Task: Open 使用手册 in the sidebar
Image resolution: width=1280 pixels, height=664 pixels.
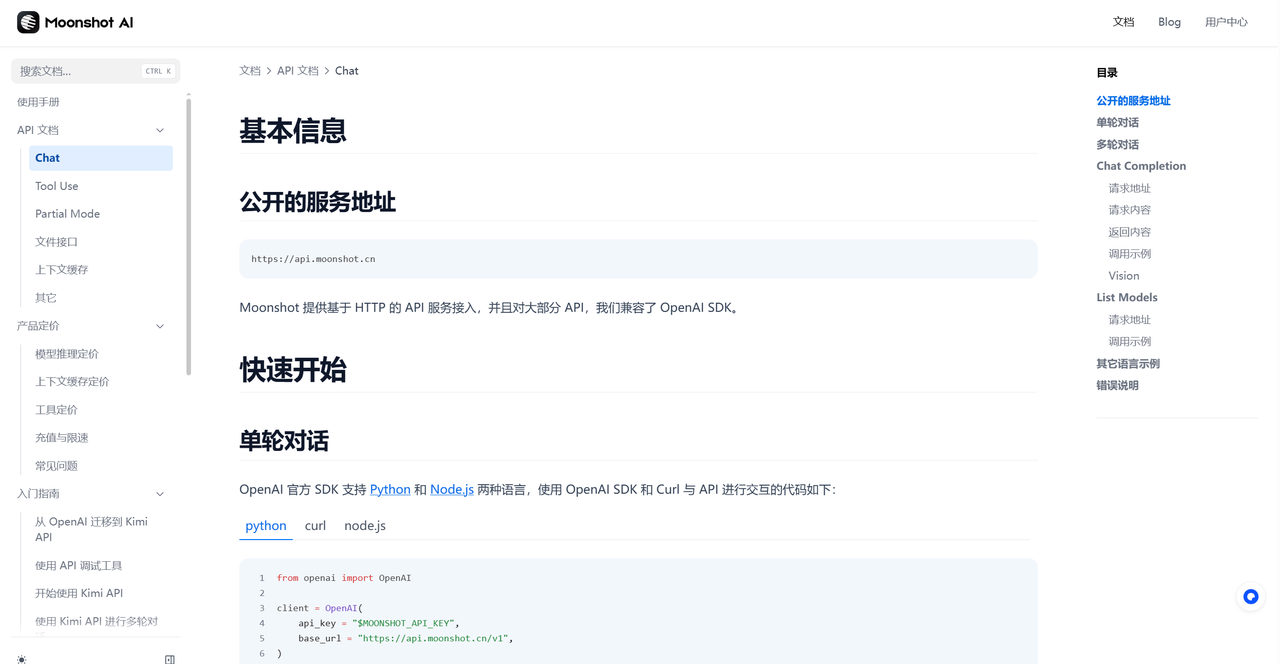Action: [38, 102]
